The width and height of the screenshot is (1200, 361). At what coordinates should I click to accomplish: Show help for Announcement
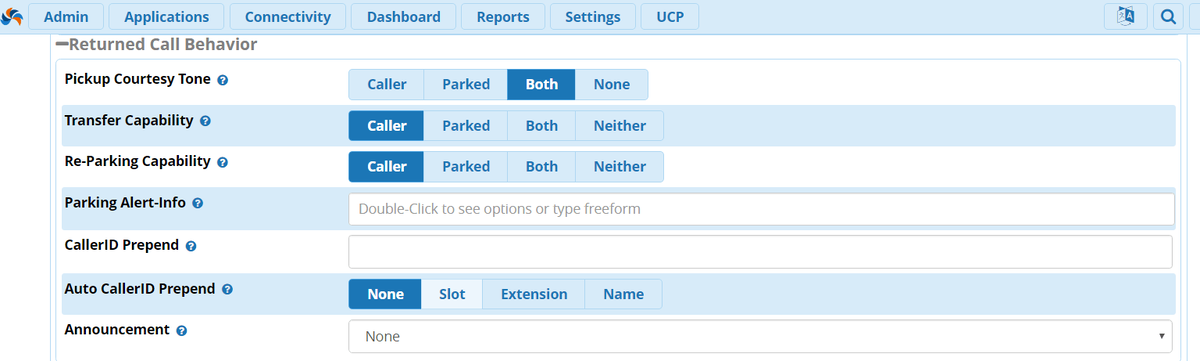pyautogui.click(x=182, y=330)
